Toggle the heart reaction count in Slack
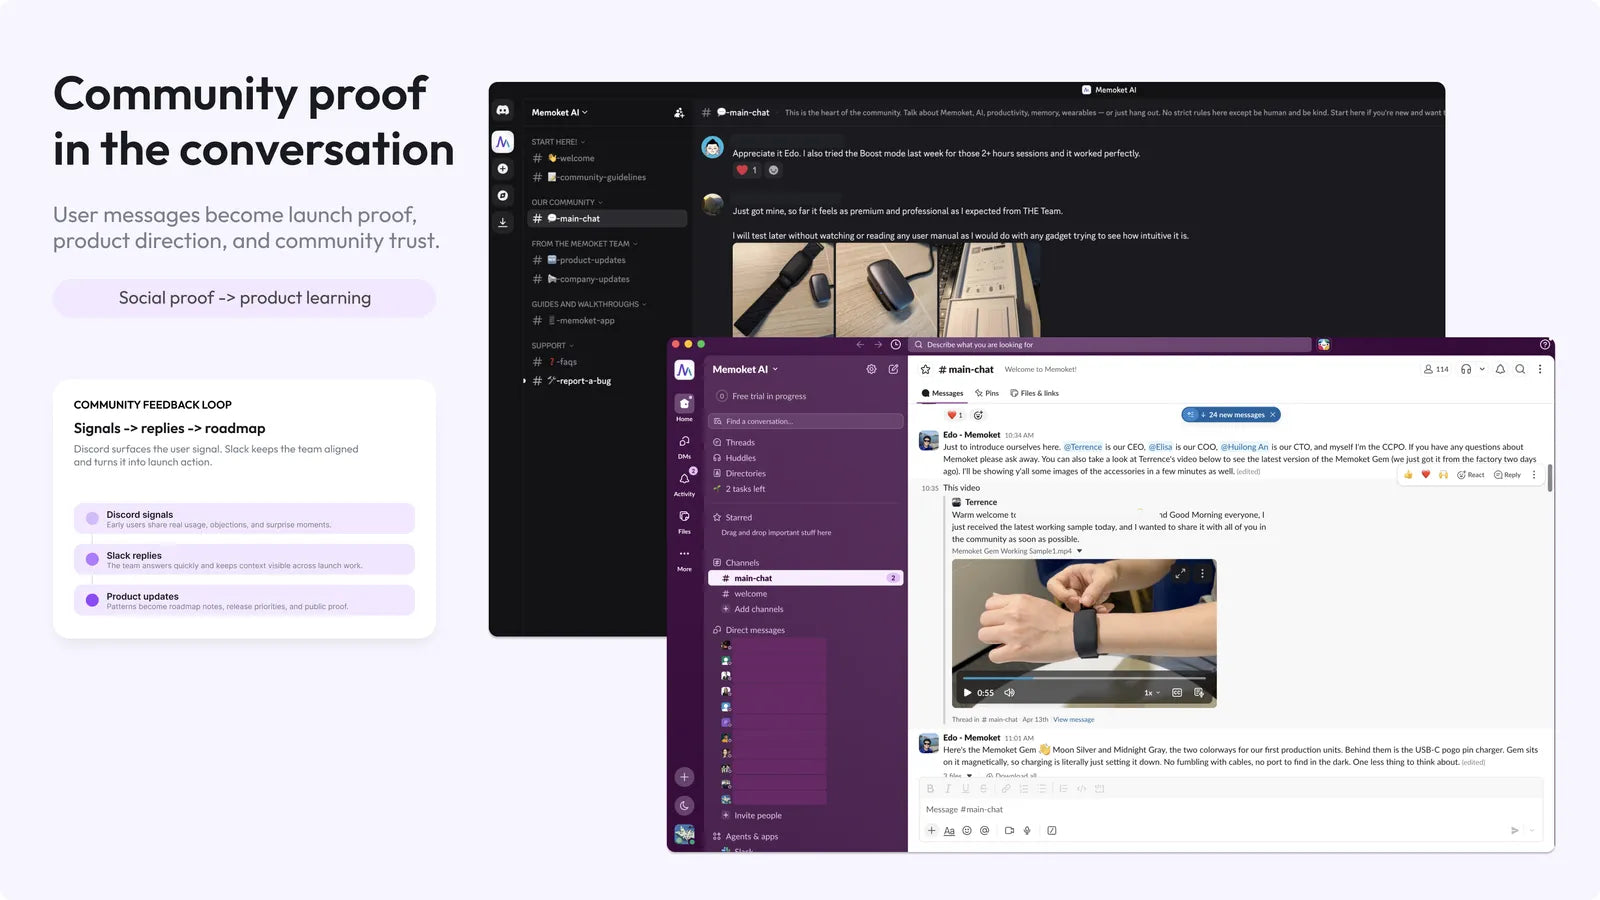The width and height of the screenshot is (1600, 900). click(955, 415)
